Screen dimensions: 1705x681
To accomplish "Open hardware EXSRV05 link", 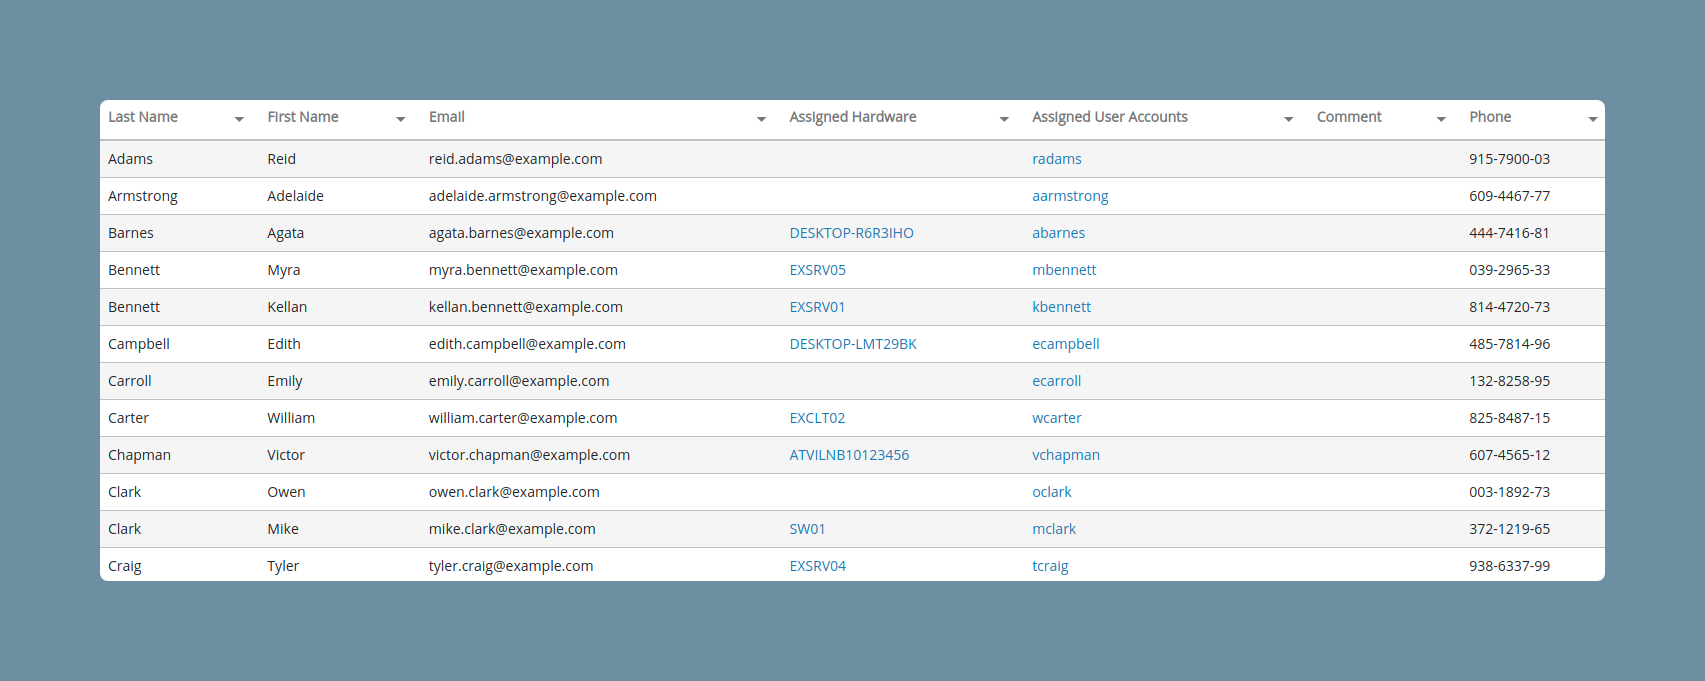I will [818, 270].
